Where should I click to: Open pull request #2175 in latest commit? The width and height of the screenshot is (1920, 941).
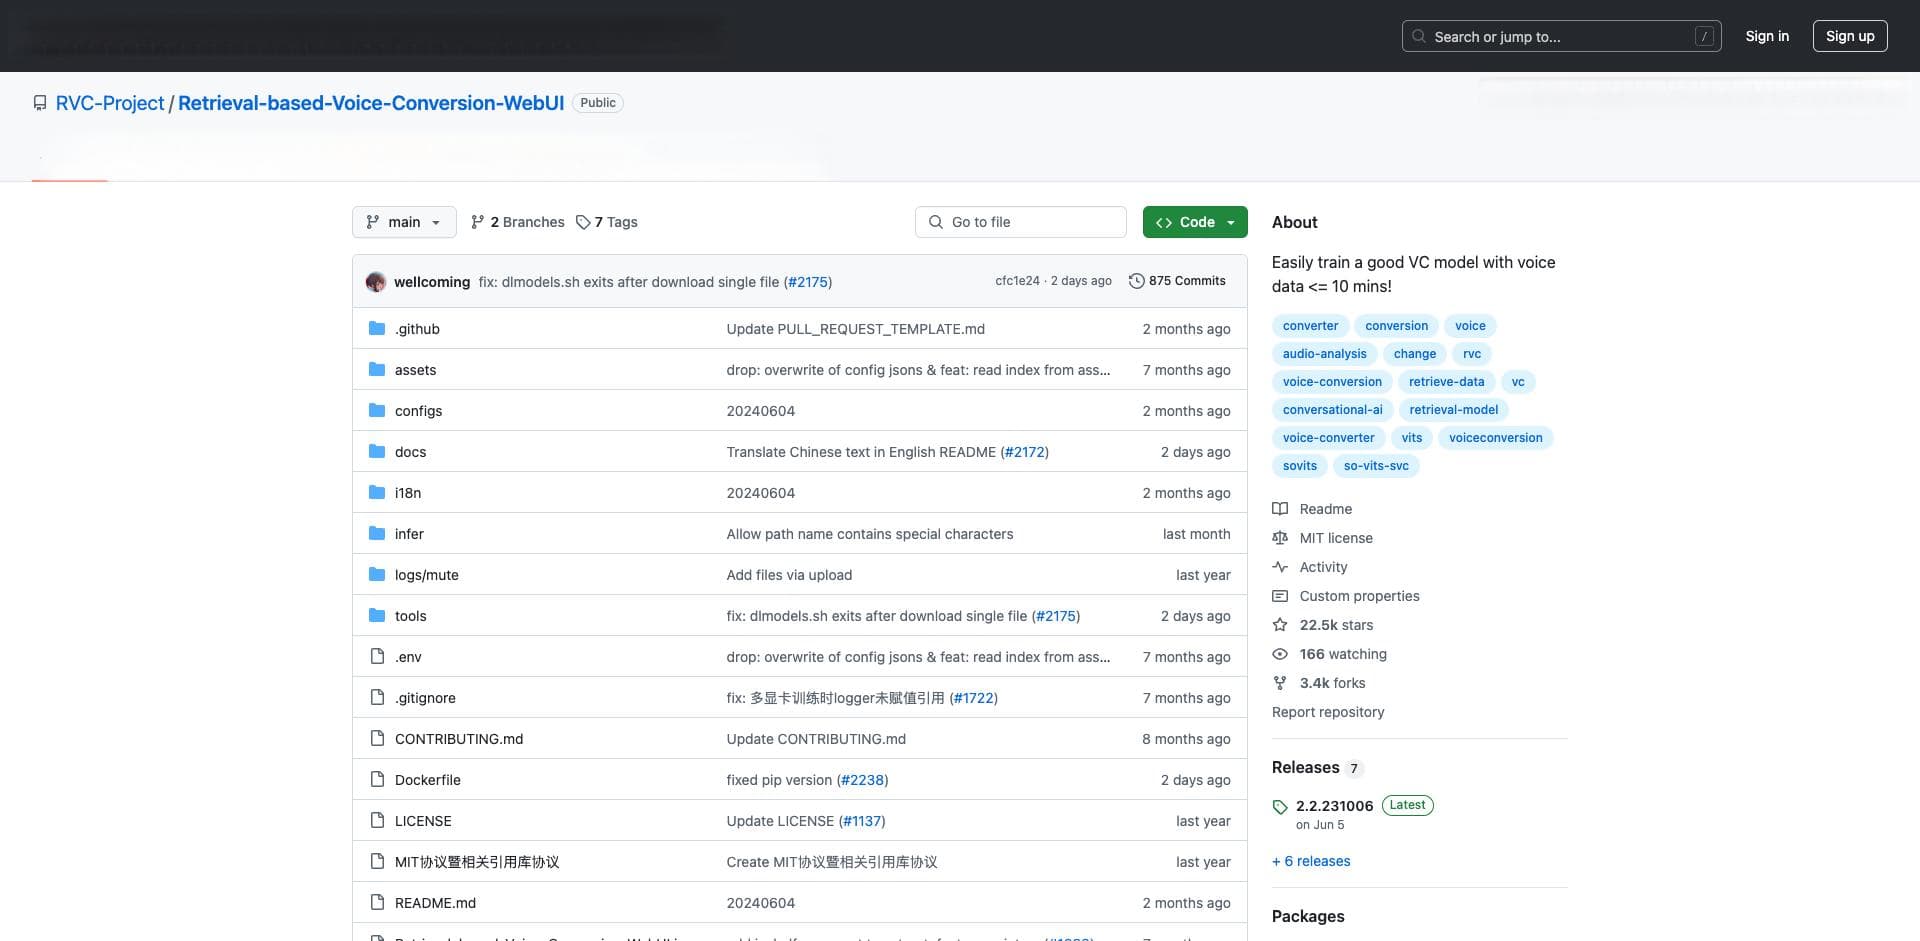[808, 282]
